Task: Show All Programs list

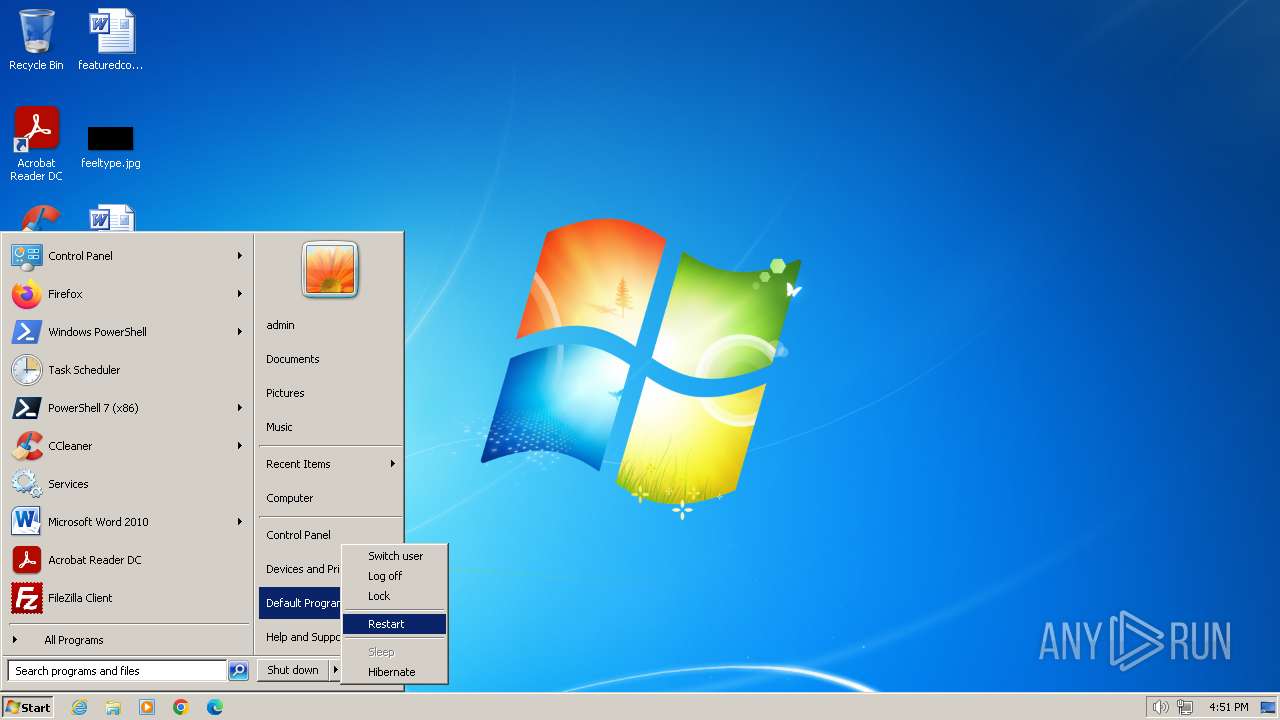Action: [x=127, y=640]
